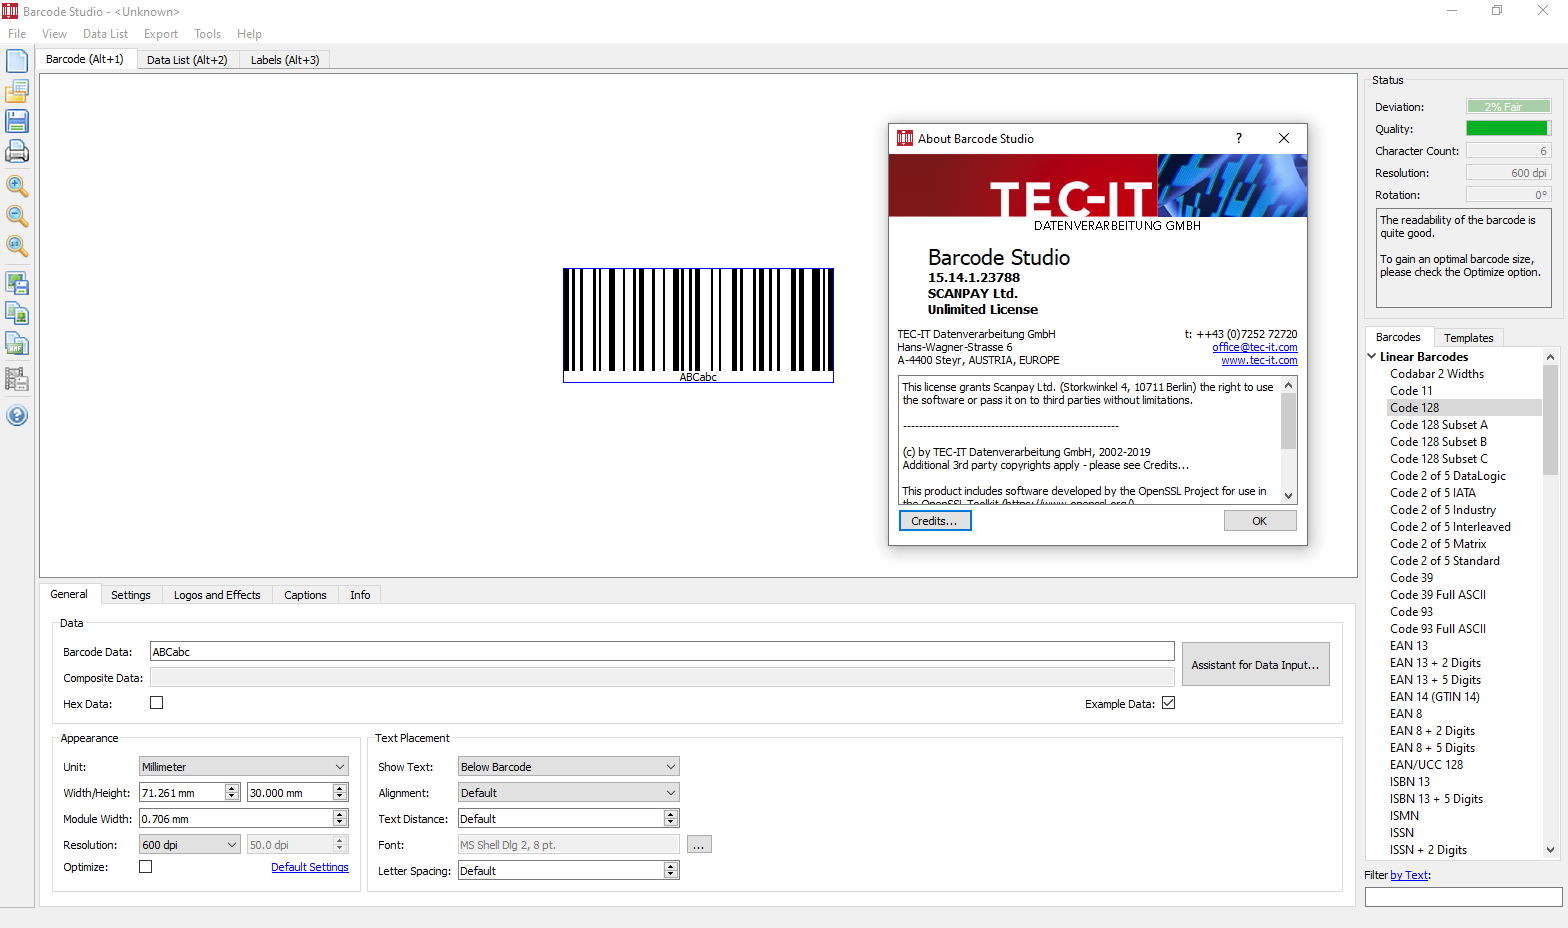Create a new barcode document
Viewport: 1568px width, 928px height.
[x=17, y=61]
